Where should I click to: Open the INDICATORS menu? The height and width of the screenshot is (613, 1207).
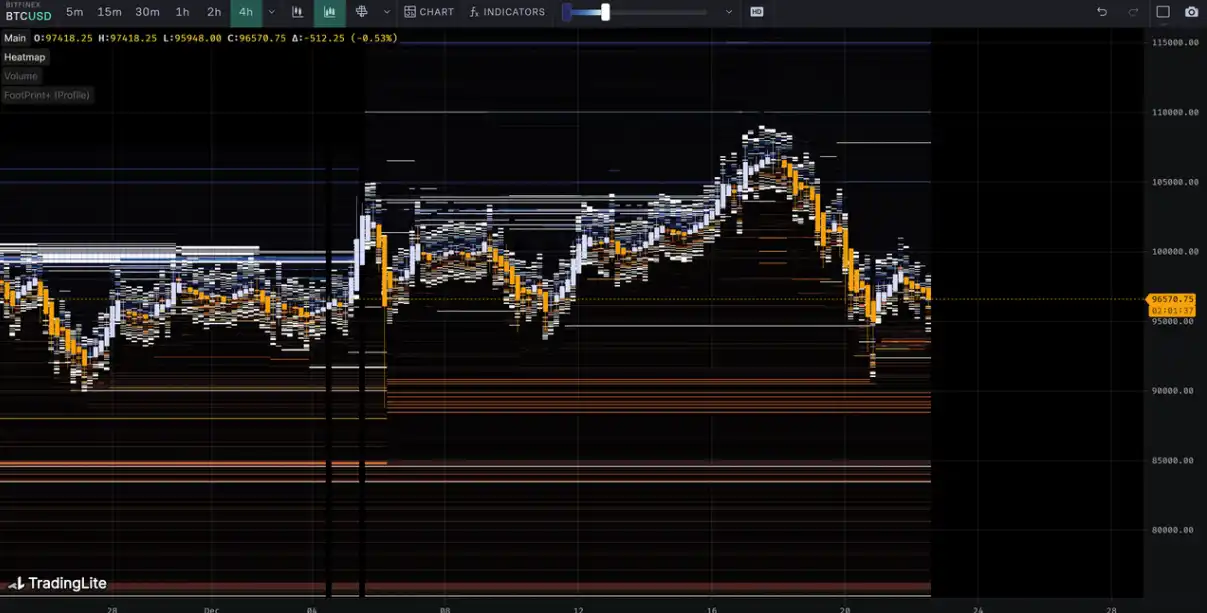point(507,12)
